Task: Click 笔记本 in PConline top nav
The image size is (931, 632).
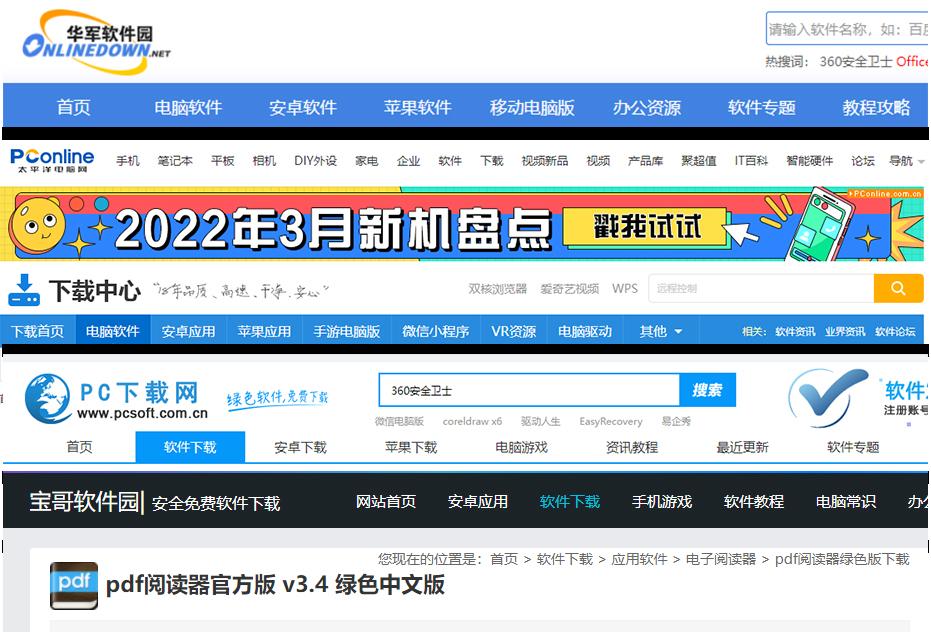Action: coord(175,160)
